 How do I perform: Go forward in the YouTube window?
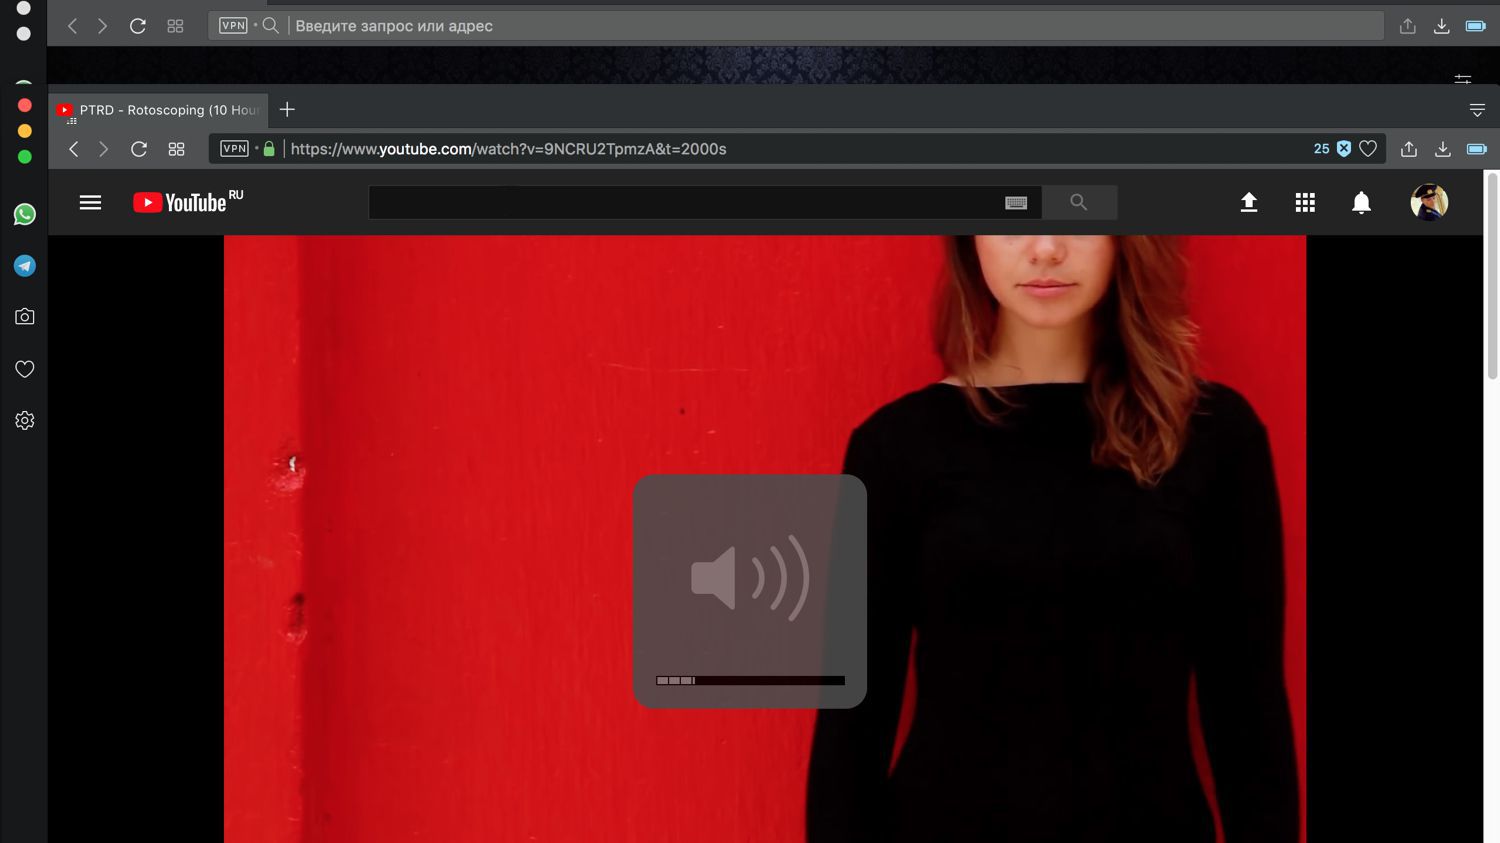click(x=103, y=149)
